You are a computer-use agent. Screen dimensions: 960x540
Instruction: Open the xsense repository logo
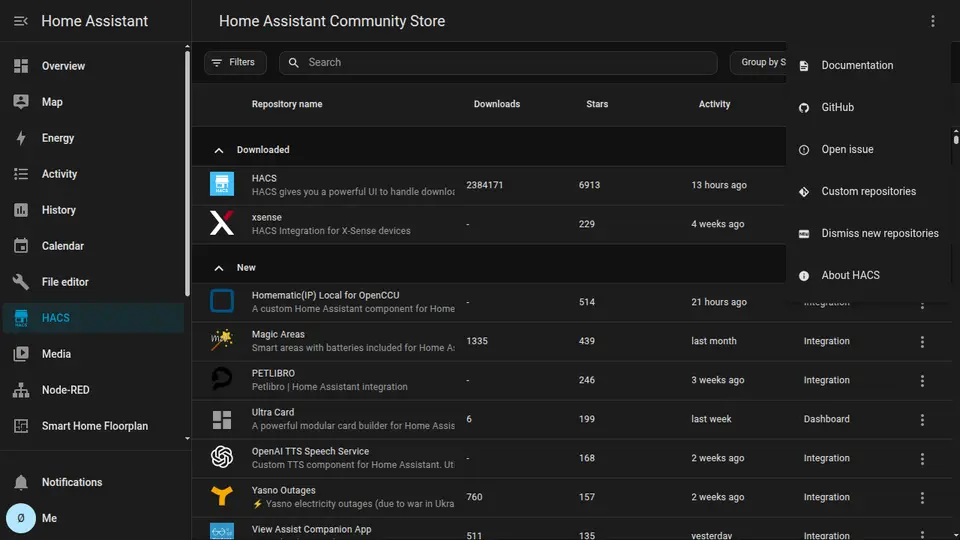222,223
